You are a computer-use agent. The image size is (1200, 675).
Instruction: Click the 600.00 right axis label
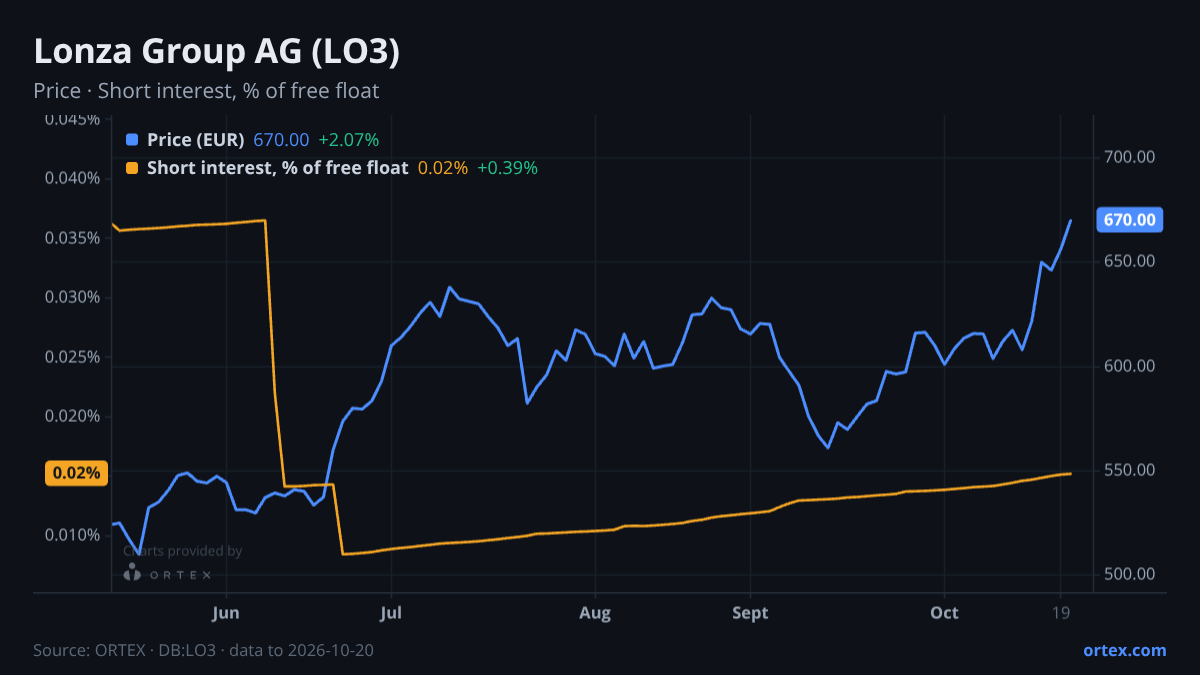coord(1130,366)
